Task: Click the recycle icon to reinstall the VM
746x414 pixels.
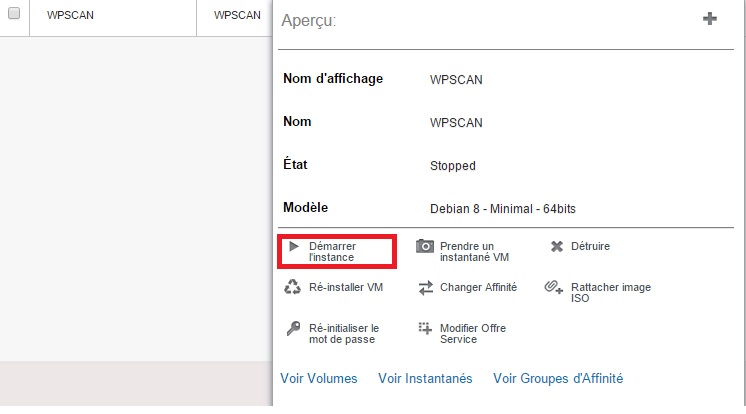Action: point(293,287)
